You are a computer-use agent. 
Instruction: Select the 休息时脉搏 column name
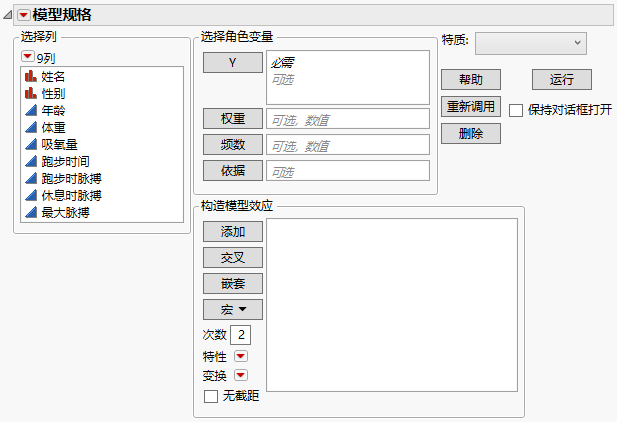[71, 195]
